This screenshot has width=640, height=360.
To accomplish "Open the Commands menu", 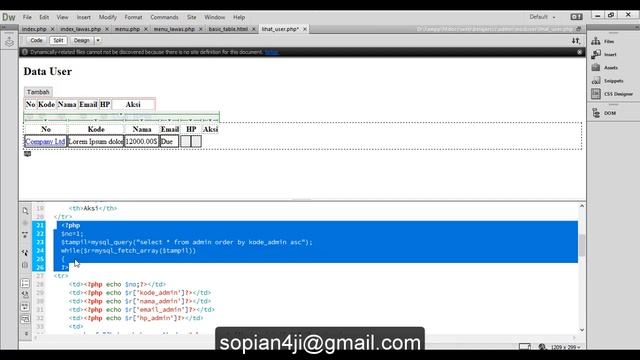I will pos(164,17).
